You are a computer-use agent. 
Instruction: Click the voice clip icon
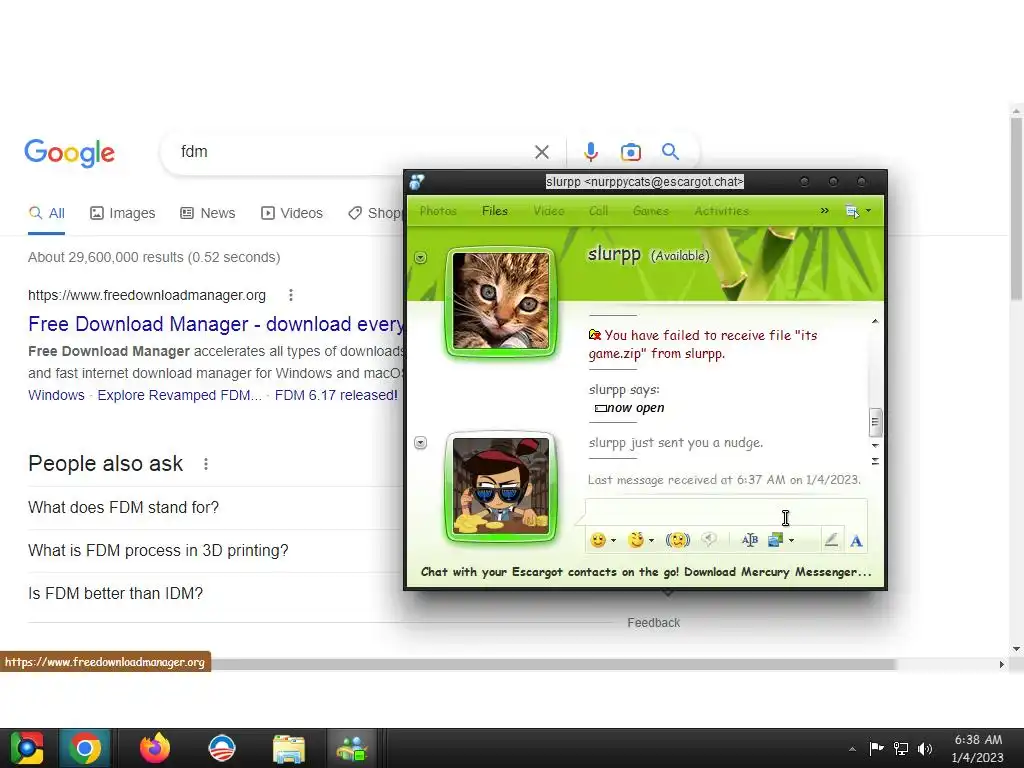point(709,539)
